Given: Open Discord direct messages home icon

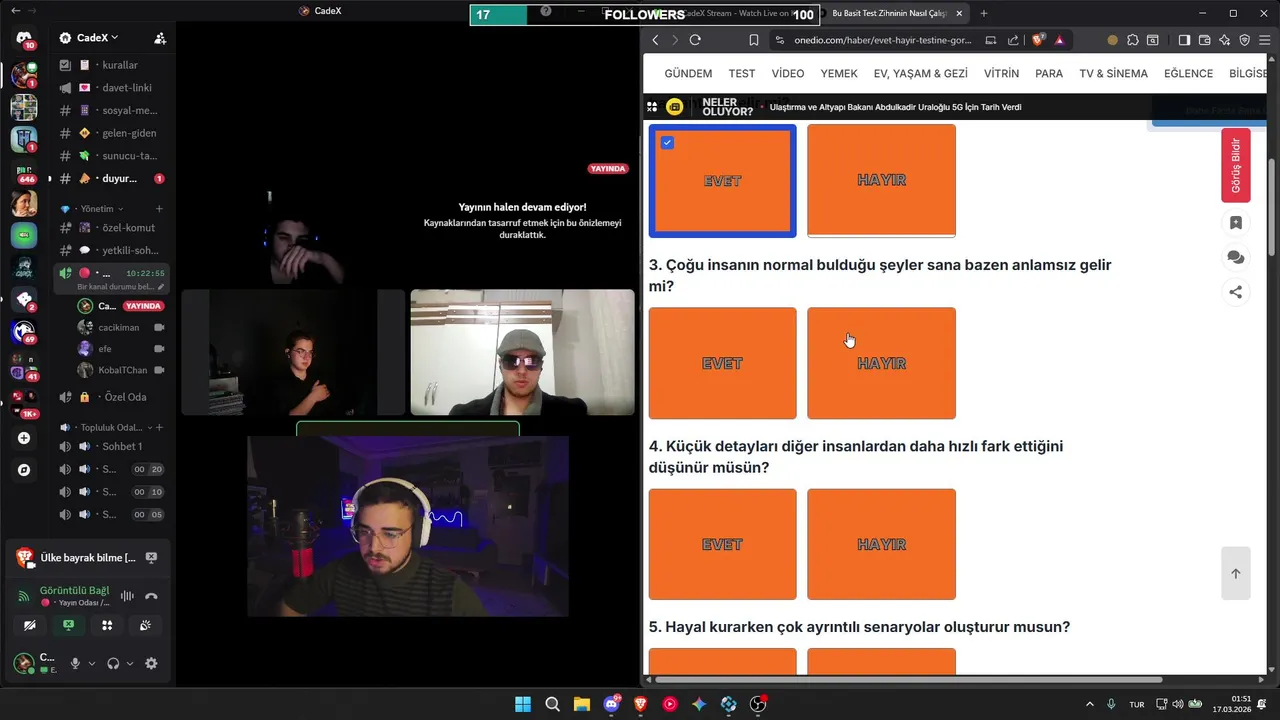Looking at the screenshot, I should [x=24, y=39].
